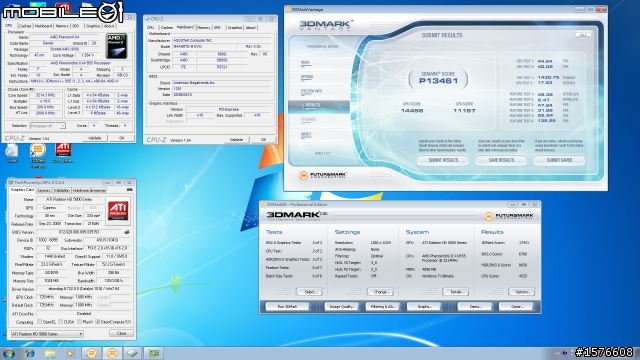Open Windows Media Player on the taskbar

[70, 353]
